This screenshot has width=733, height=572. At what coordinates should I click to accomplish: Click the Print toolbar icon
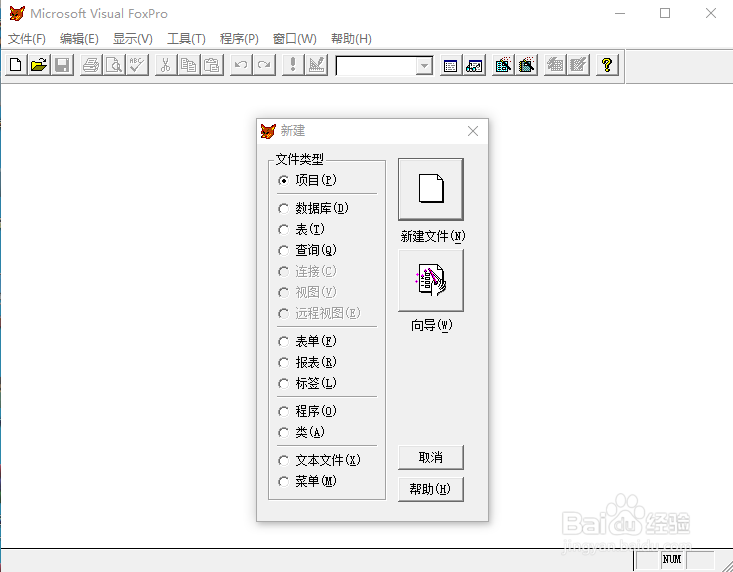click(91, 64)
